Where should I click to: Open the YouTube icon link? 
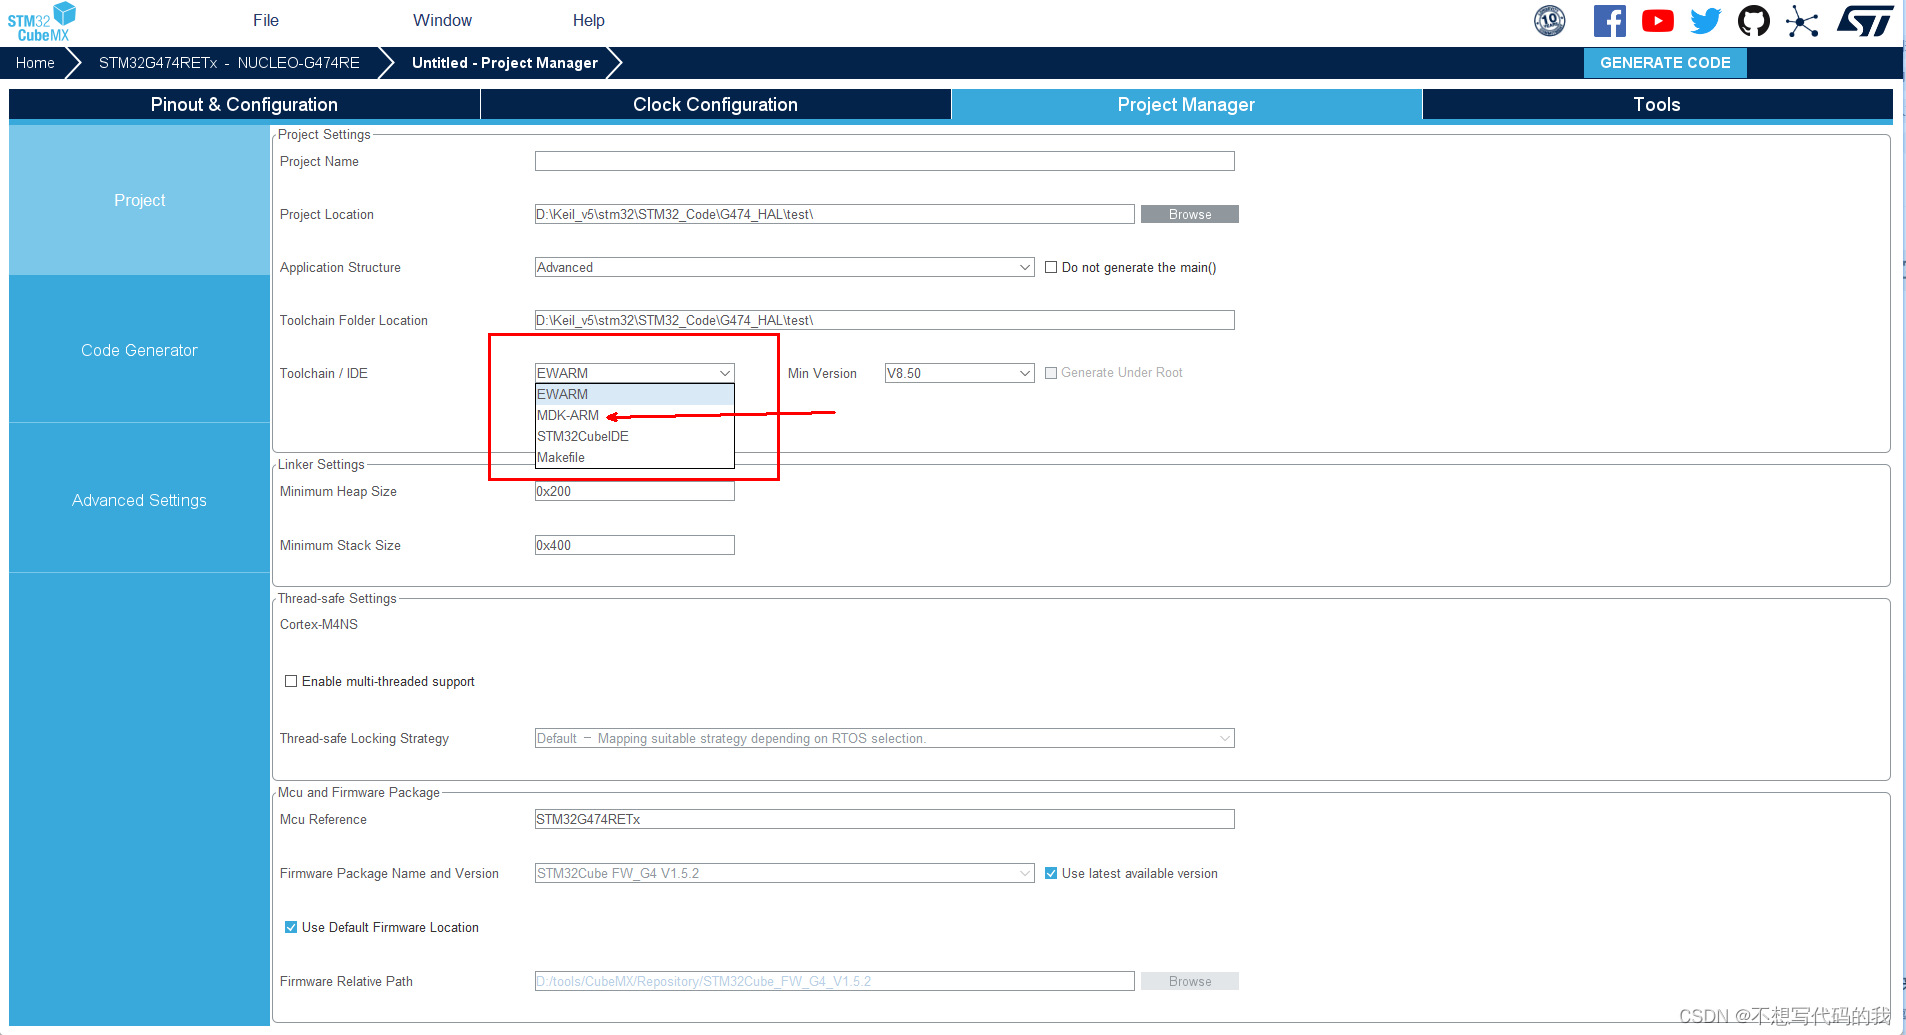pos(1657,21)
